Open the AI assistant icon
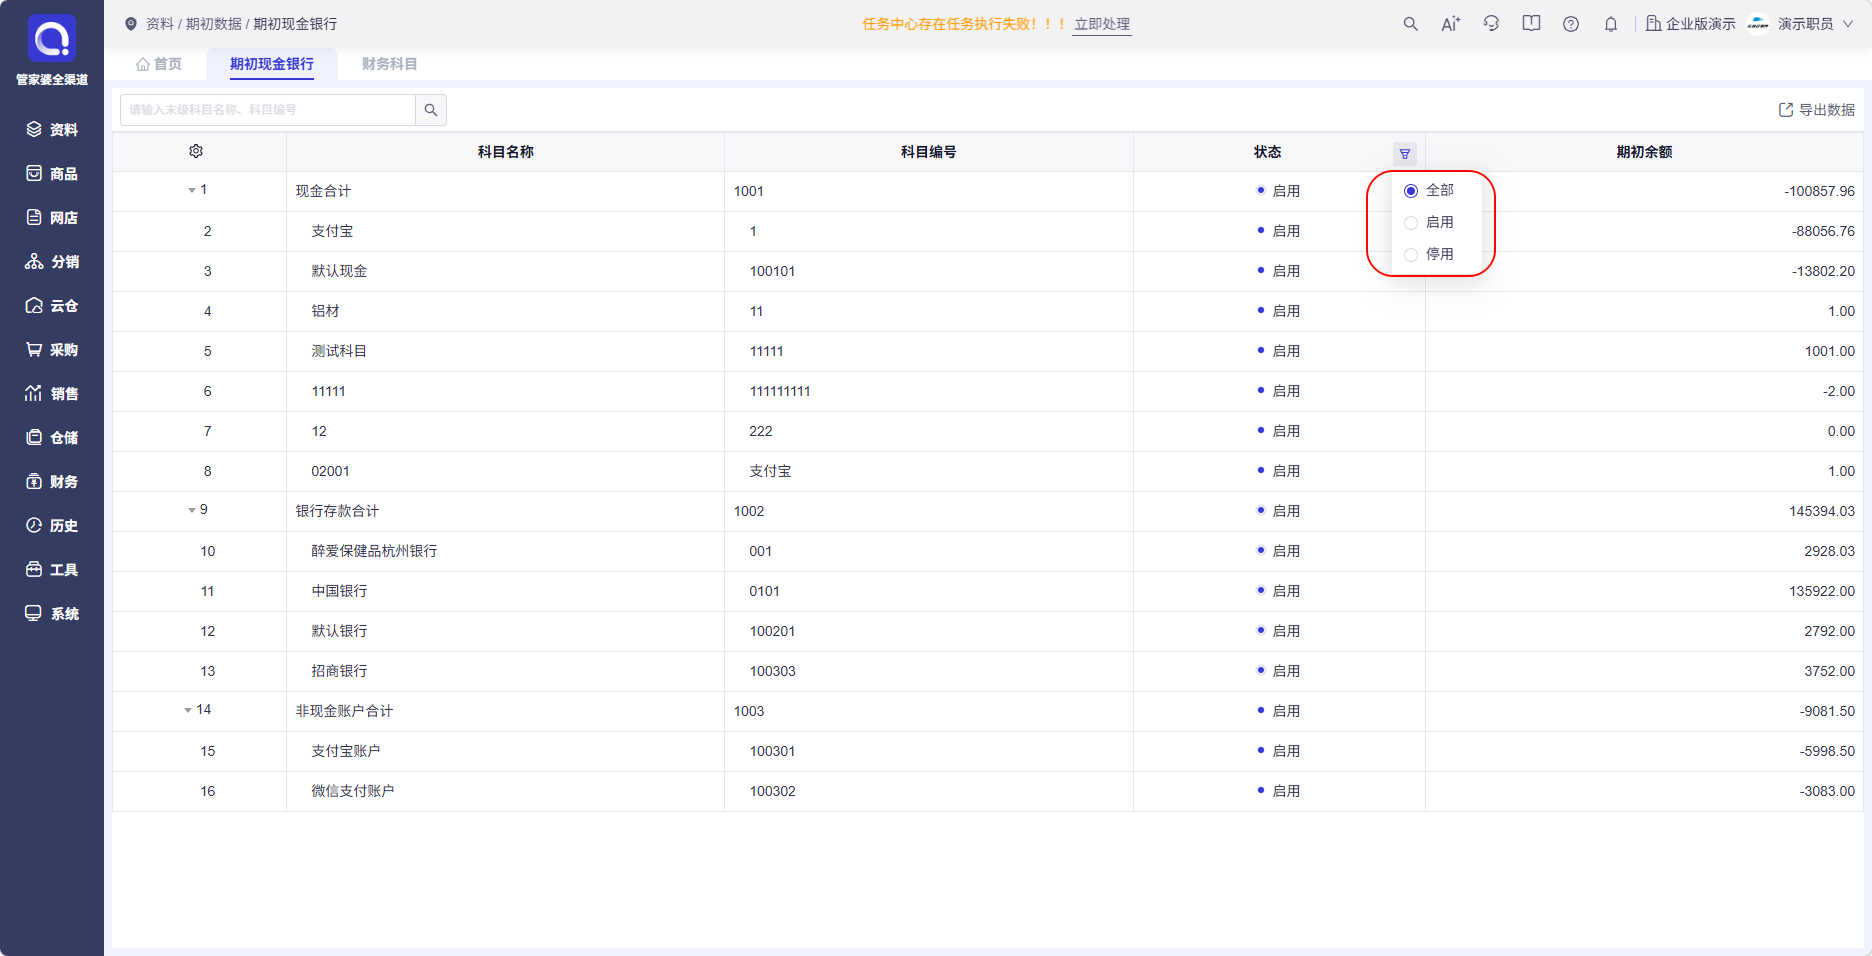 (1450, 24)
